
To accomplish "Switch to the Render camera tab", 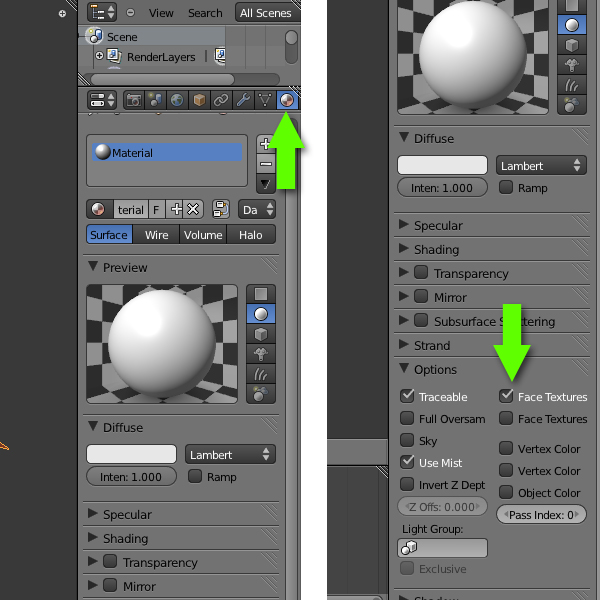I will (x=134, y=100).
